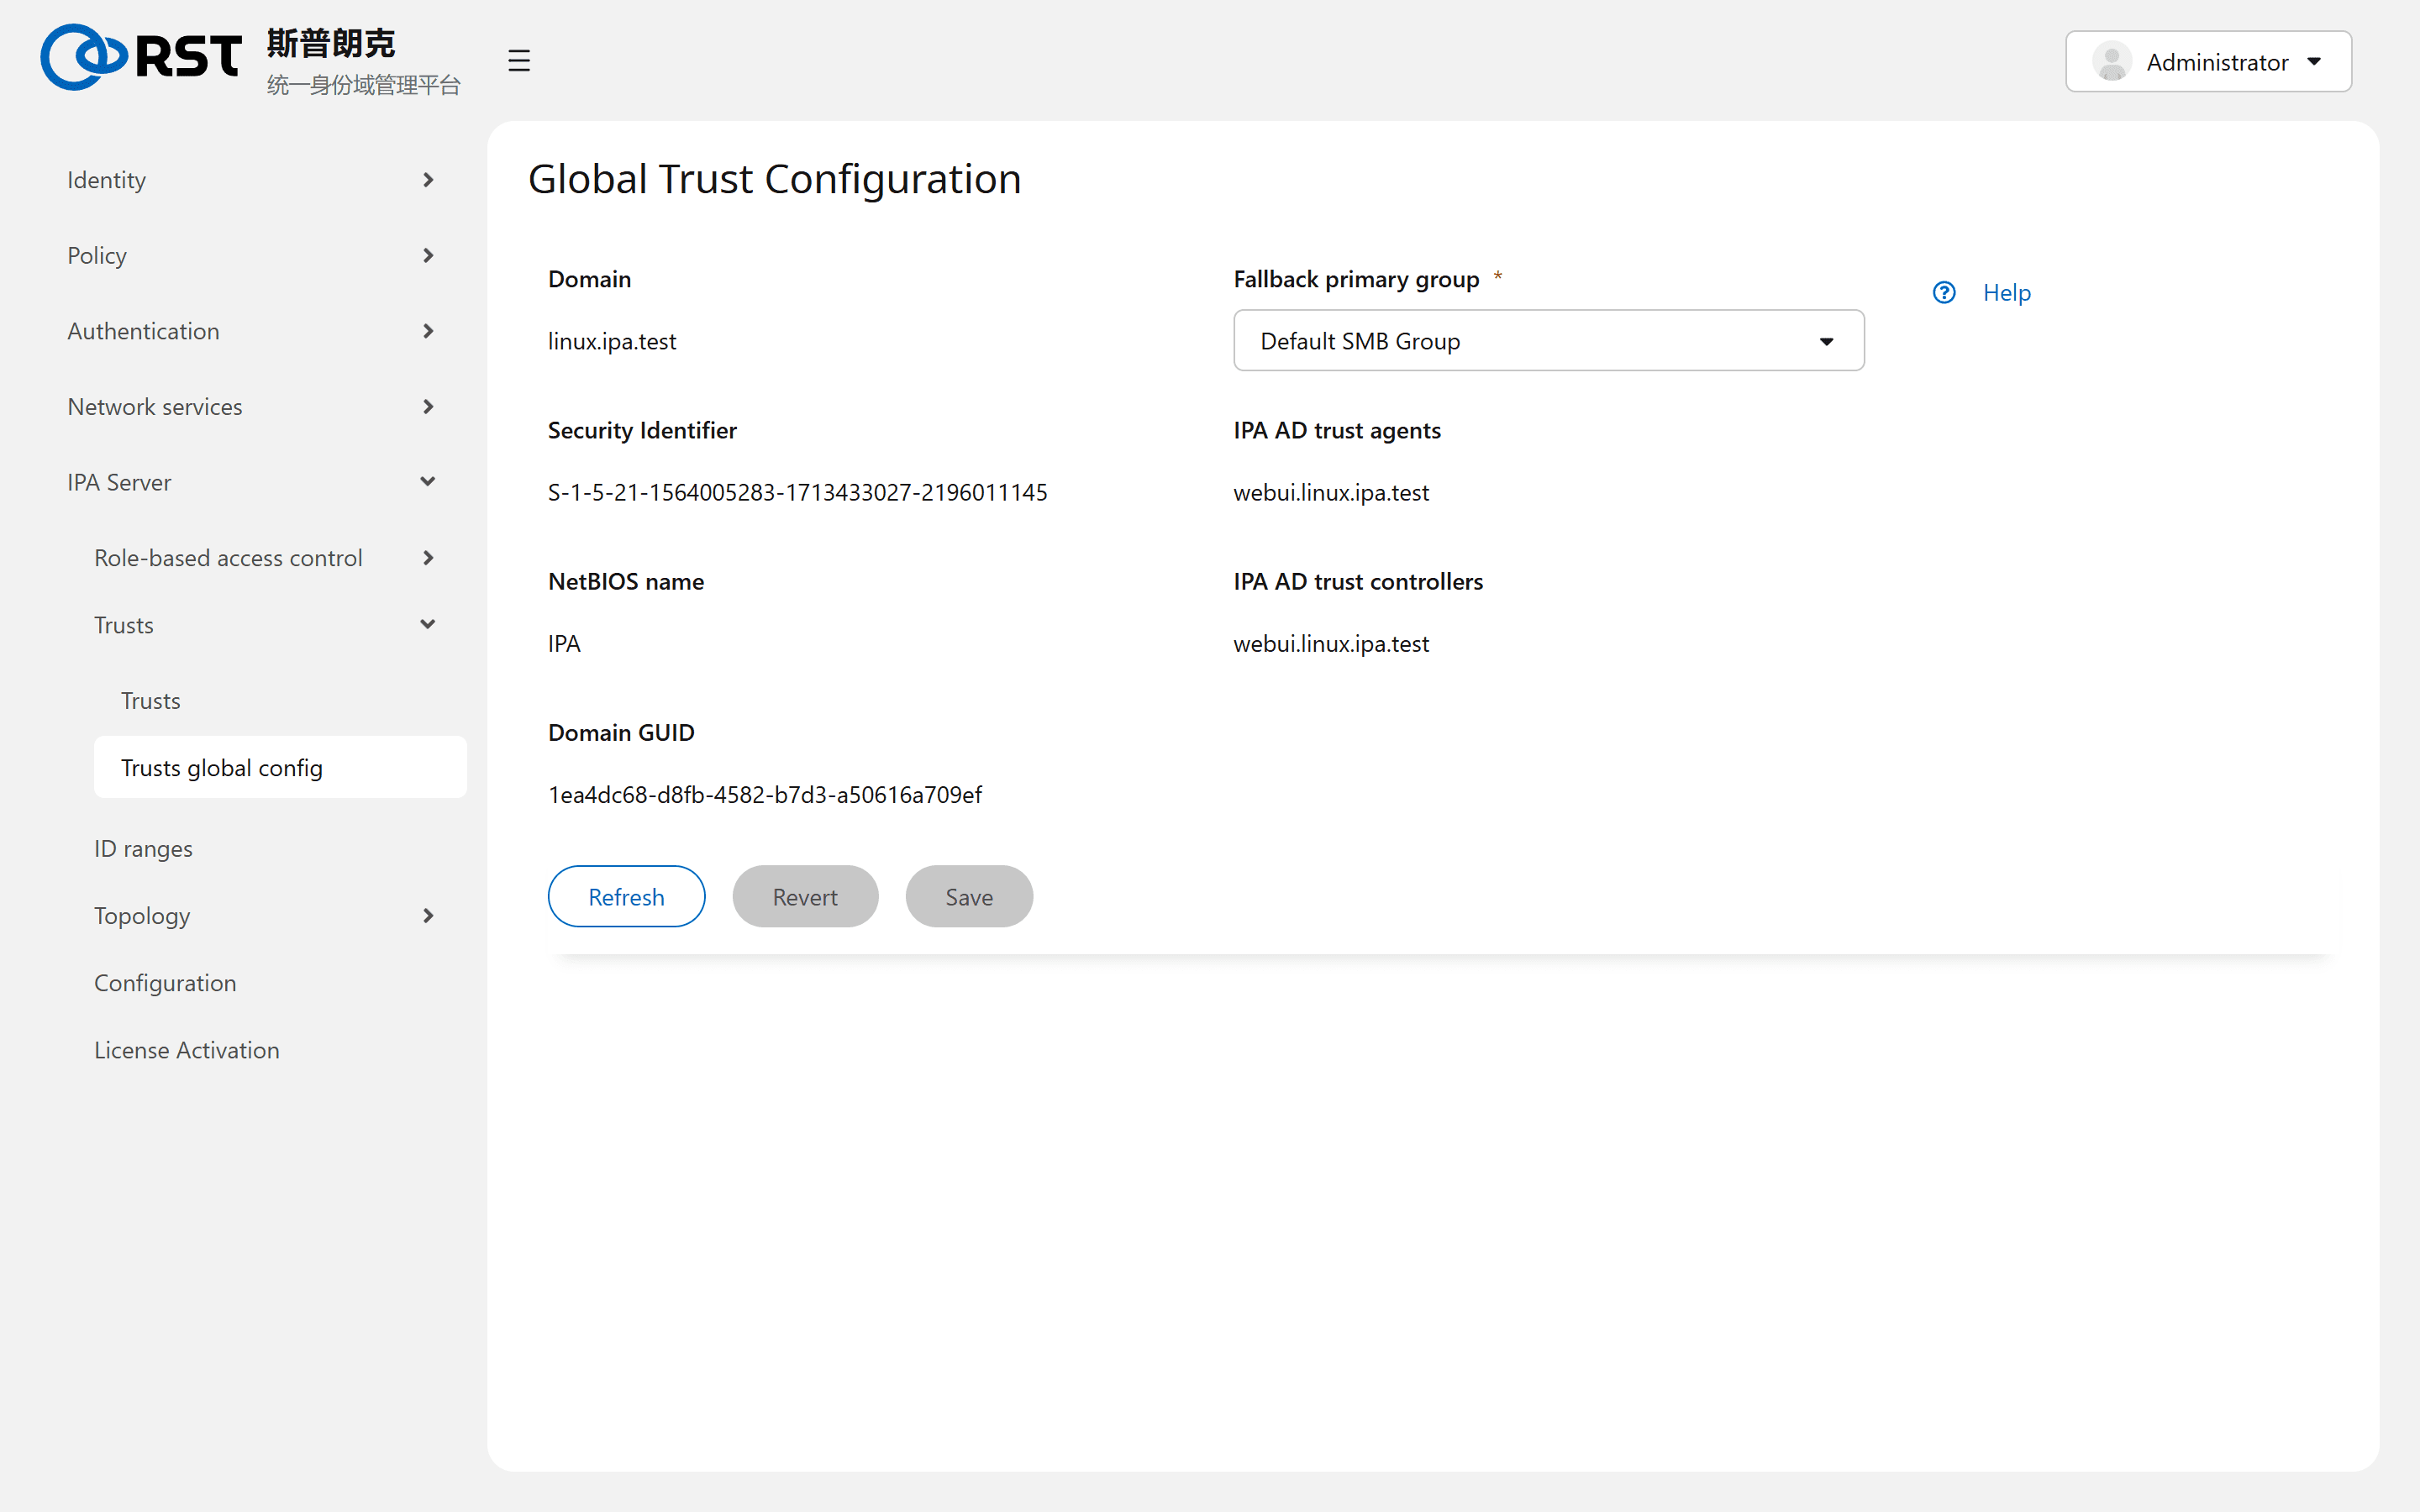The width and height of the screenshot is (2420, 1512).
Task: Expand Role-based access control chevron
Action: (428, 558)
